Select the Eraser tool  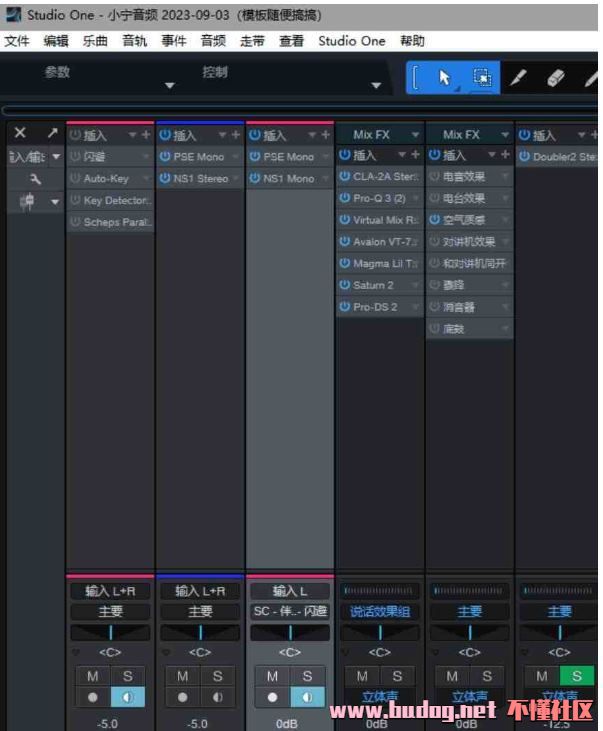point(555,77)
